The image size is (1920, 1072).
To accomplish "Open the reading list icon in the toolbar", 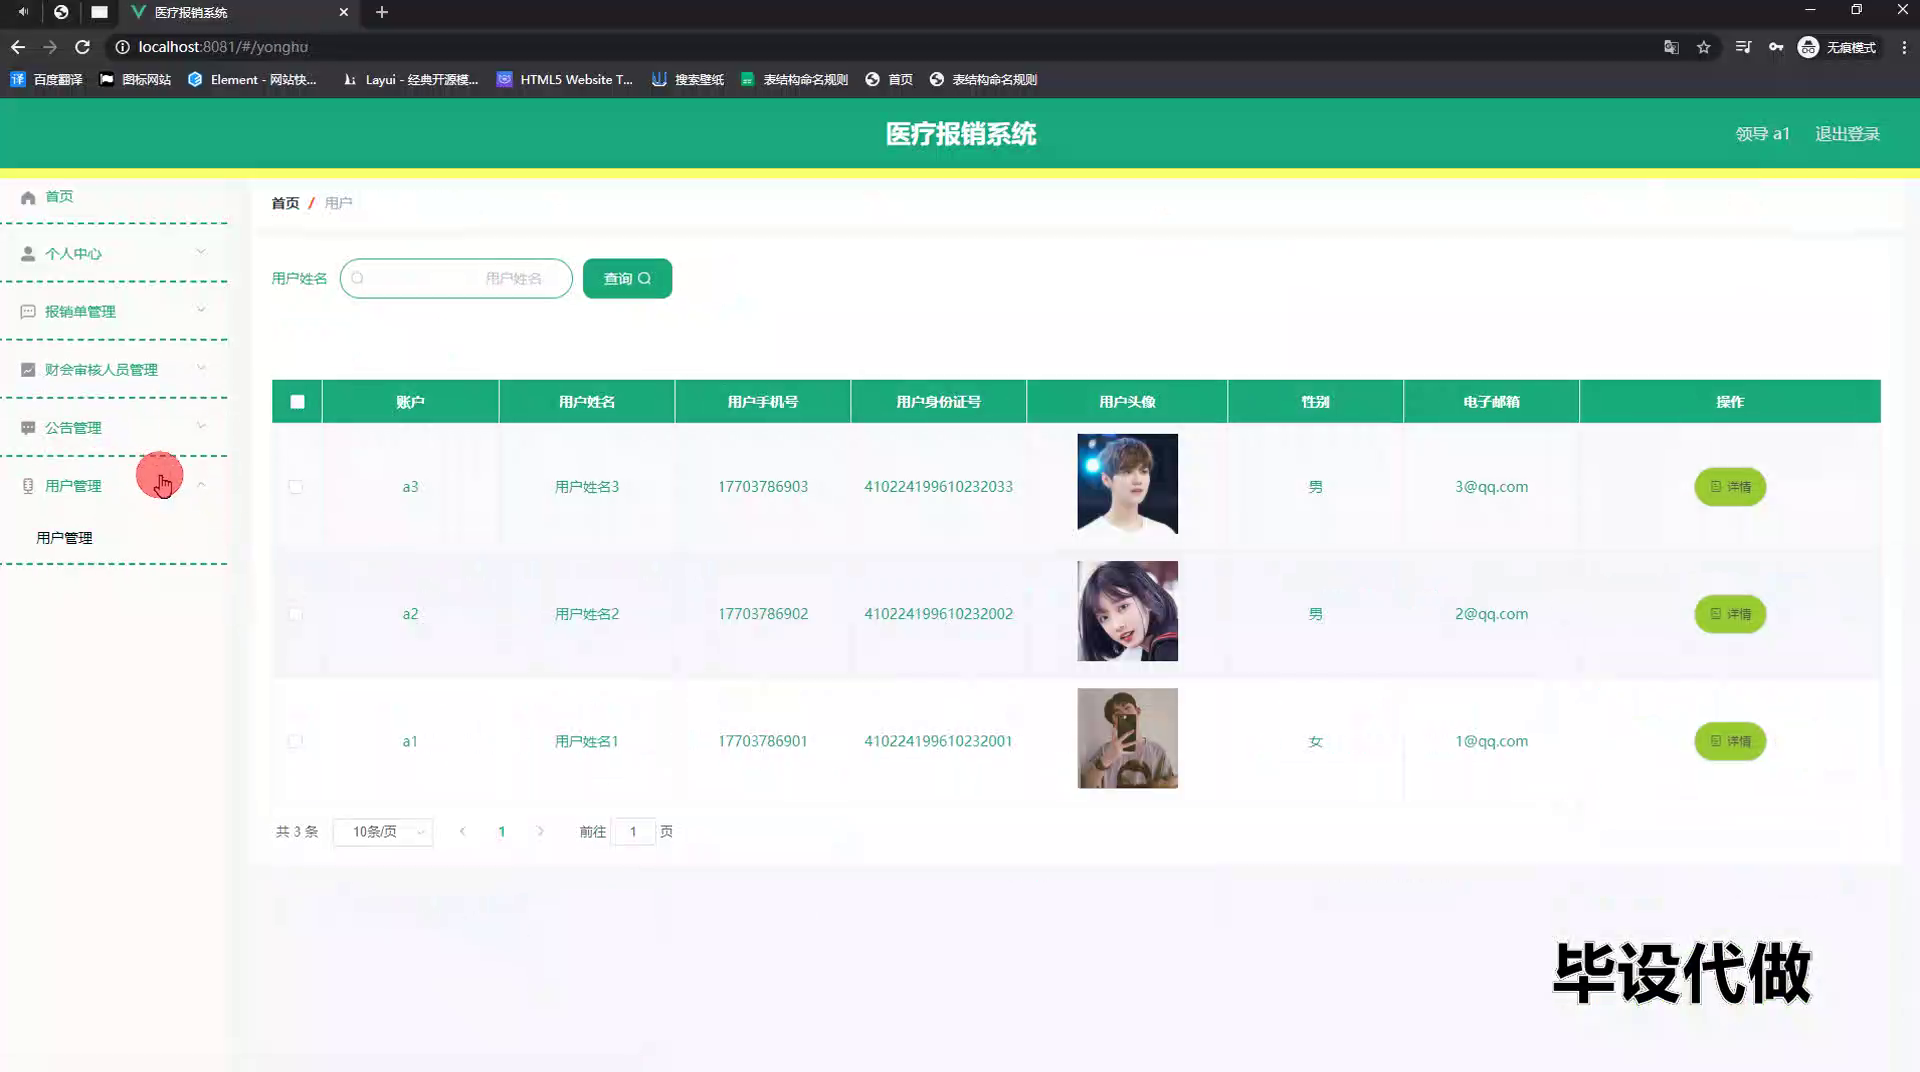I will (1743, 47).
